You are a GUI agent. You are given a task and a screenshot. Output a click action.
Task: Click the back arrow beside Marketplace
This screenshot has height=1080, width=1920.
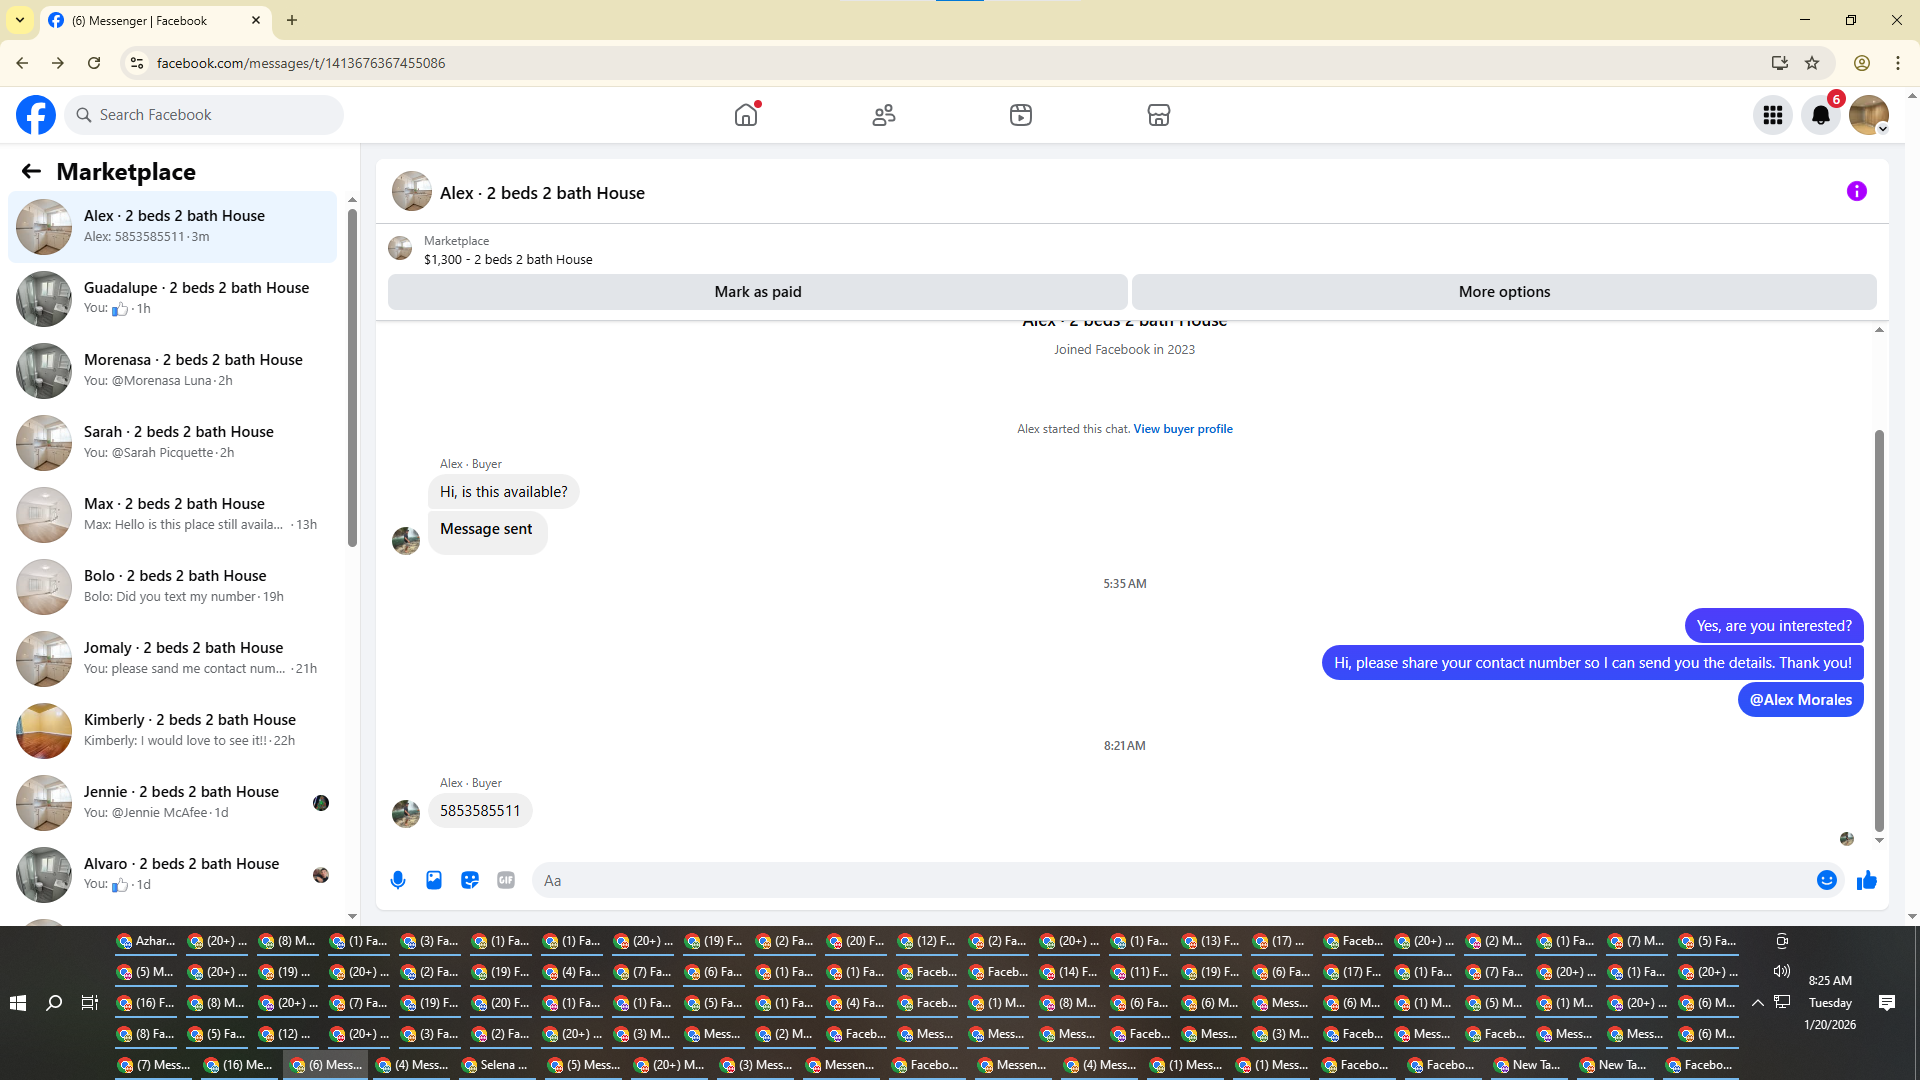(31, 172)
